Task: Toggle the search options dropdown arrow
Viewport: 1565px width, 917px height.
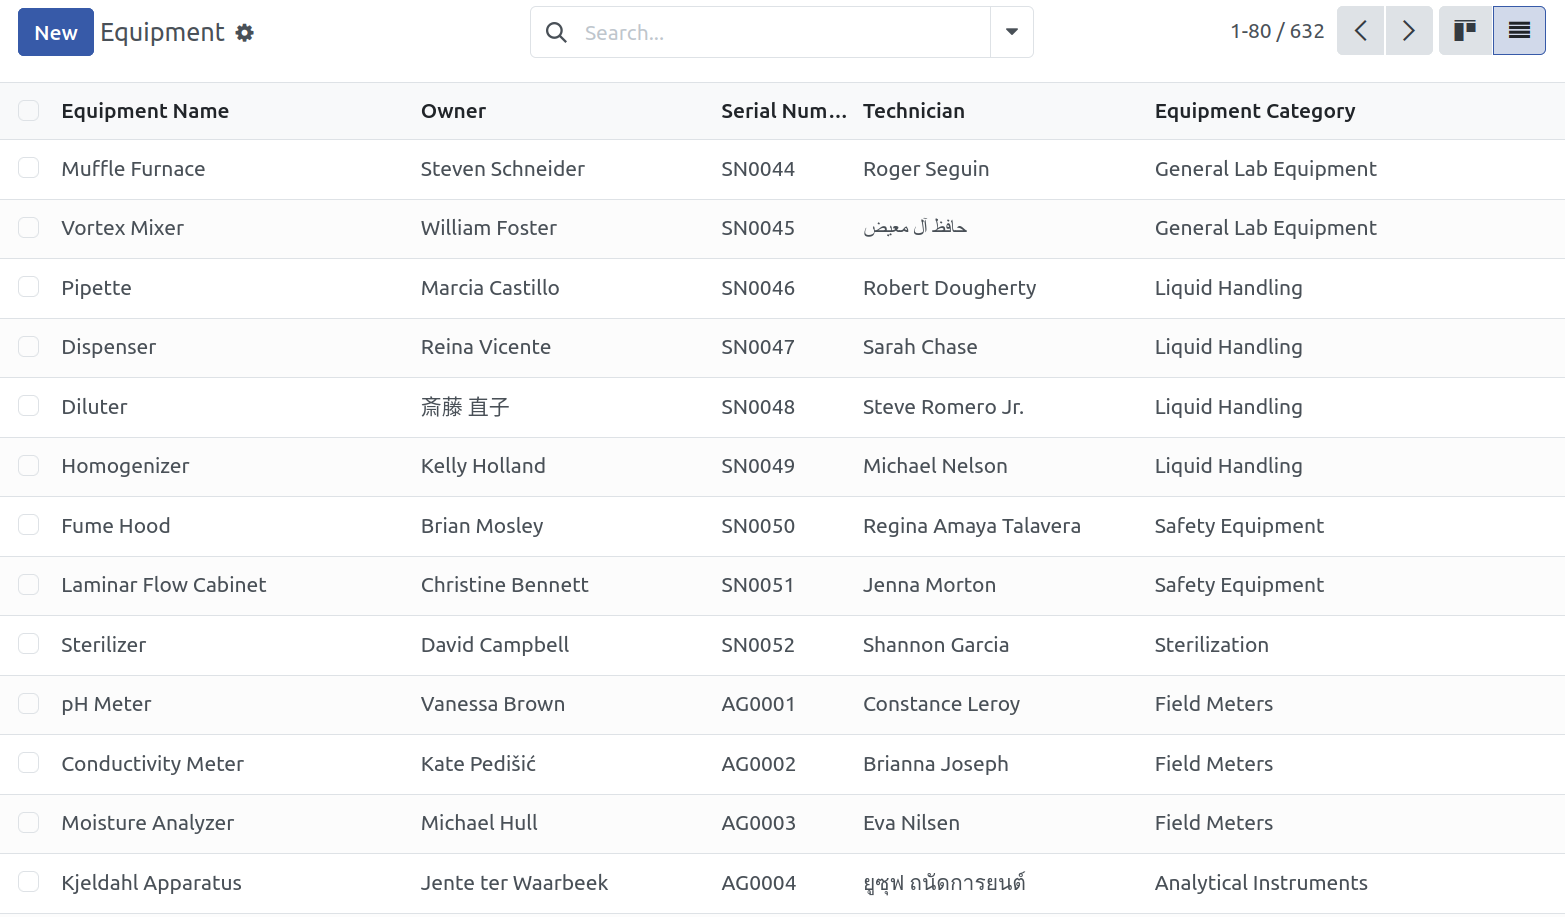Action: pyautogui.click(x=1012, y=32)
